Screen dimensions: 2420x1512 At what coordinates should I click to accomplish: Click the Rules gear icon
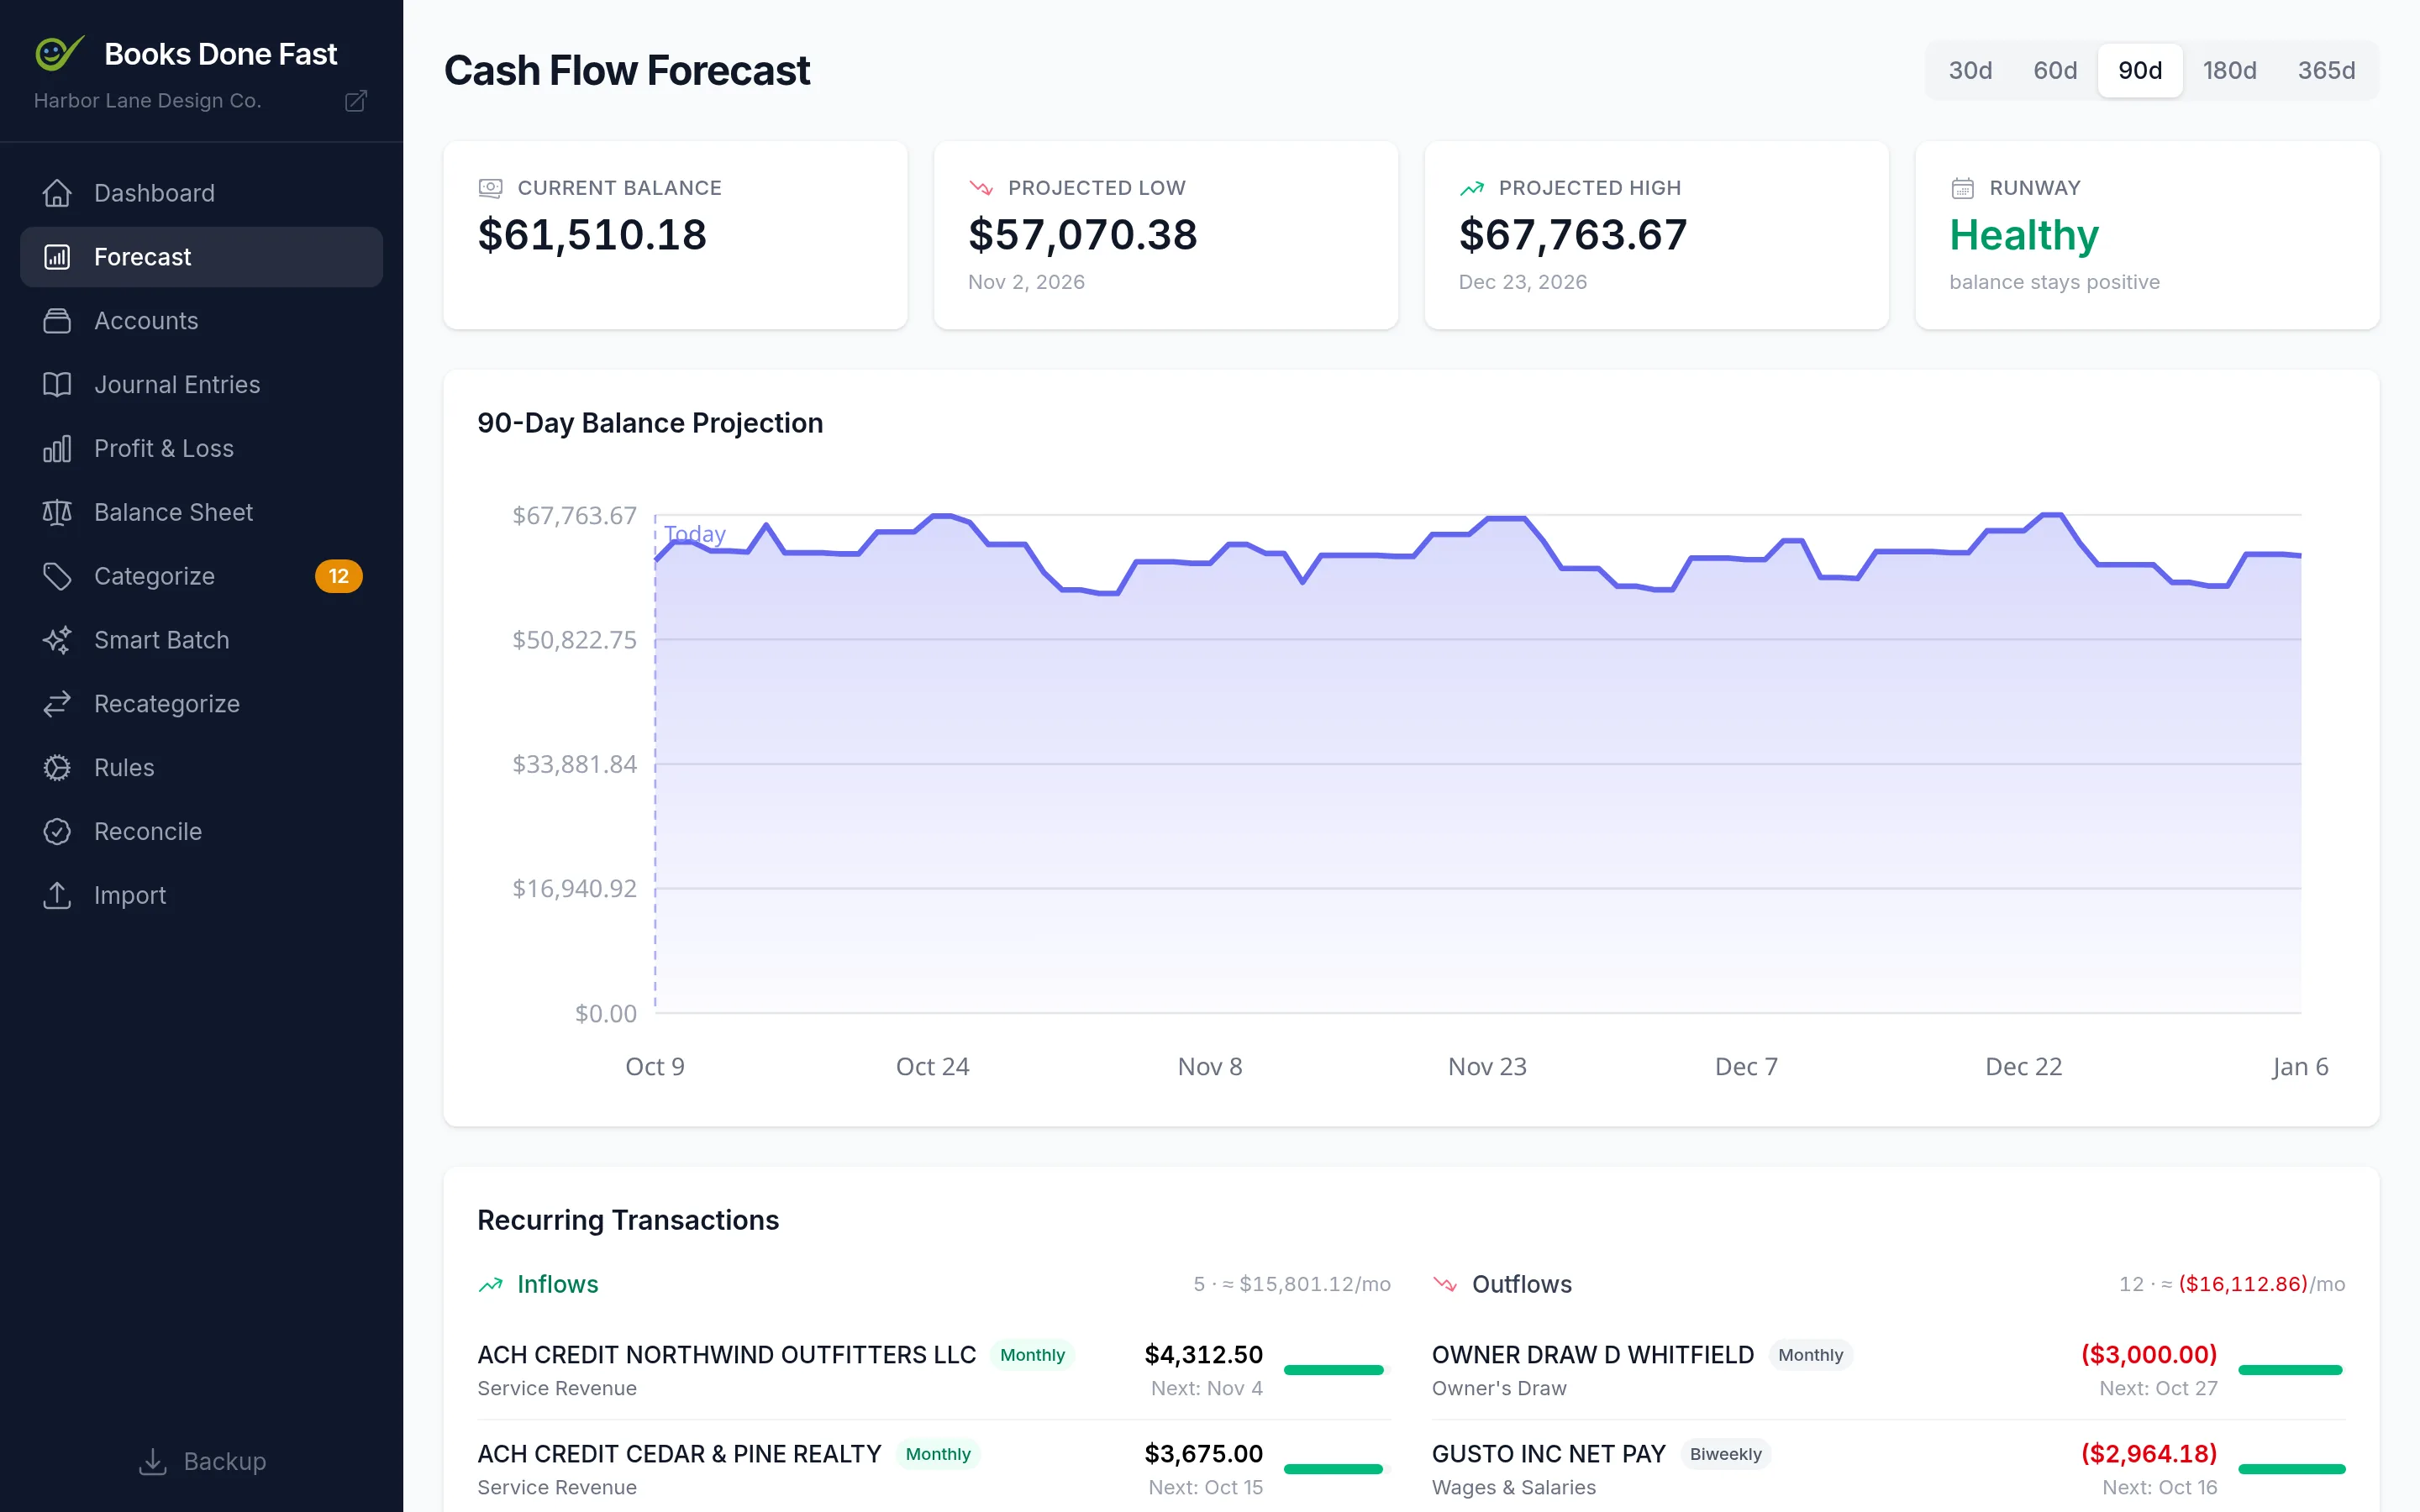(x=57, y=768)
